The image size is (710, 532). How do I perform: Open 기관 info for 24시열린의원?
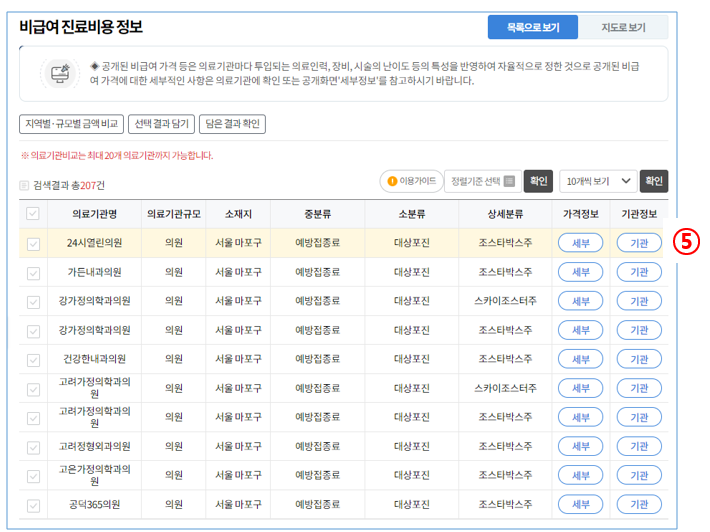639,243
